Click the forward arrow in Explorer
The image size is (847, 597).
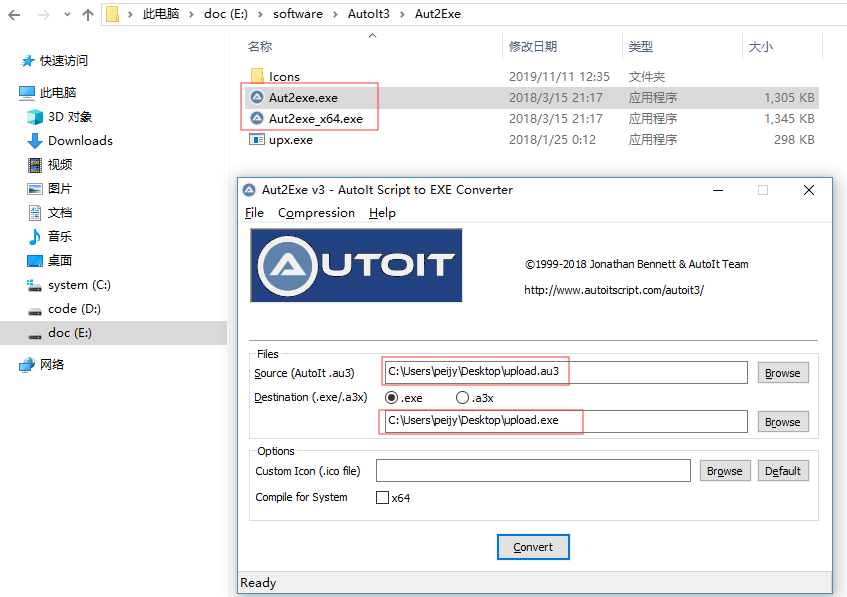coord(44,15)
